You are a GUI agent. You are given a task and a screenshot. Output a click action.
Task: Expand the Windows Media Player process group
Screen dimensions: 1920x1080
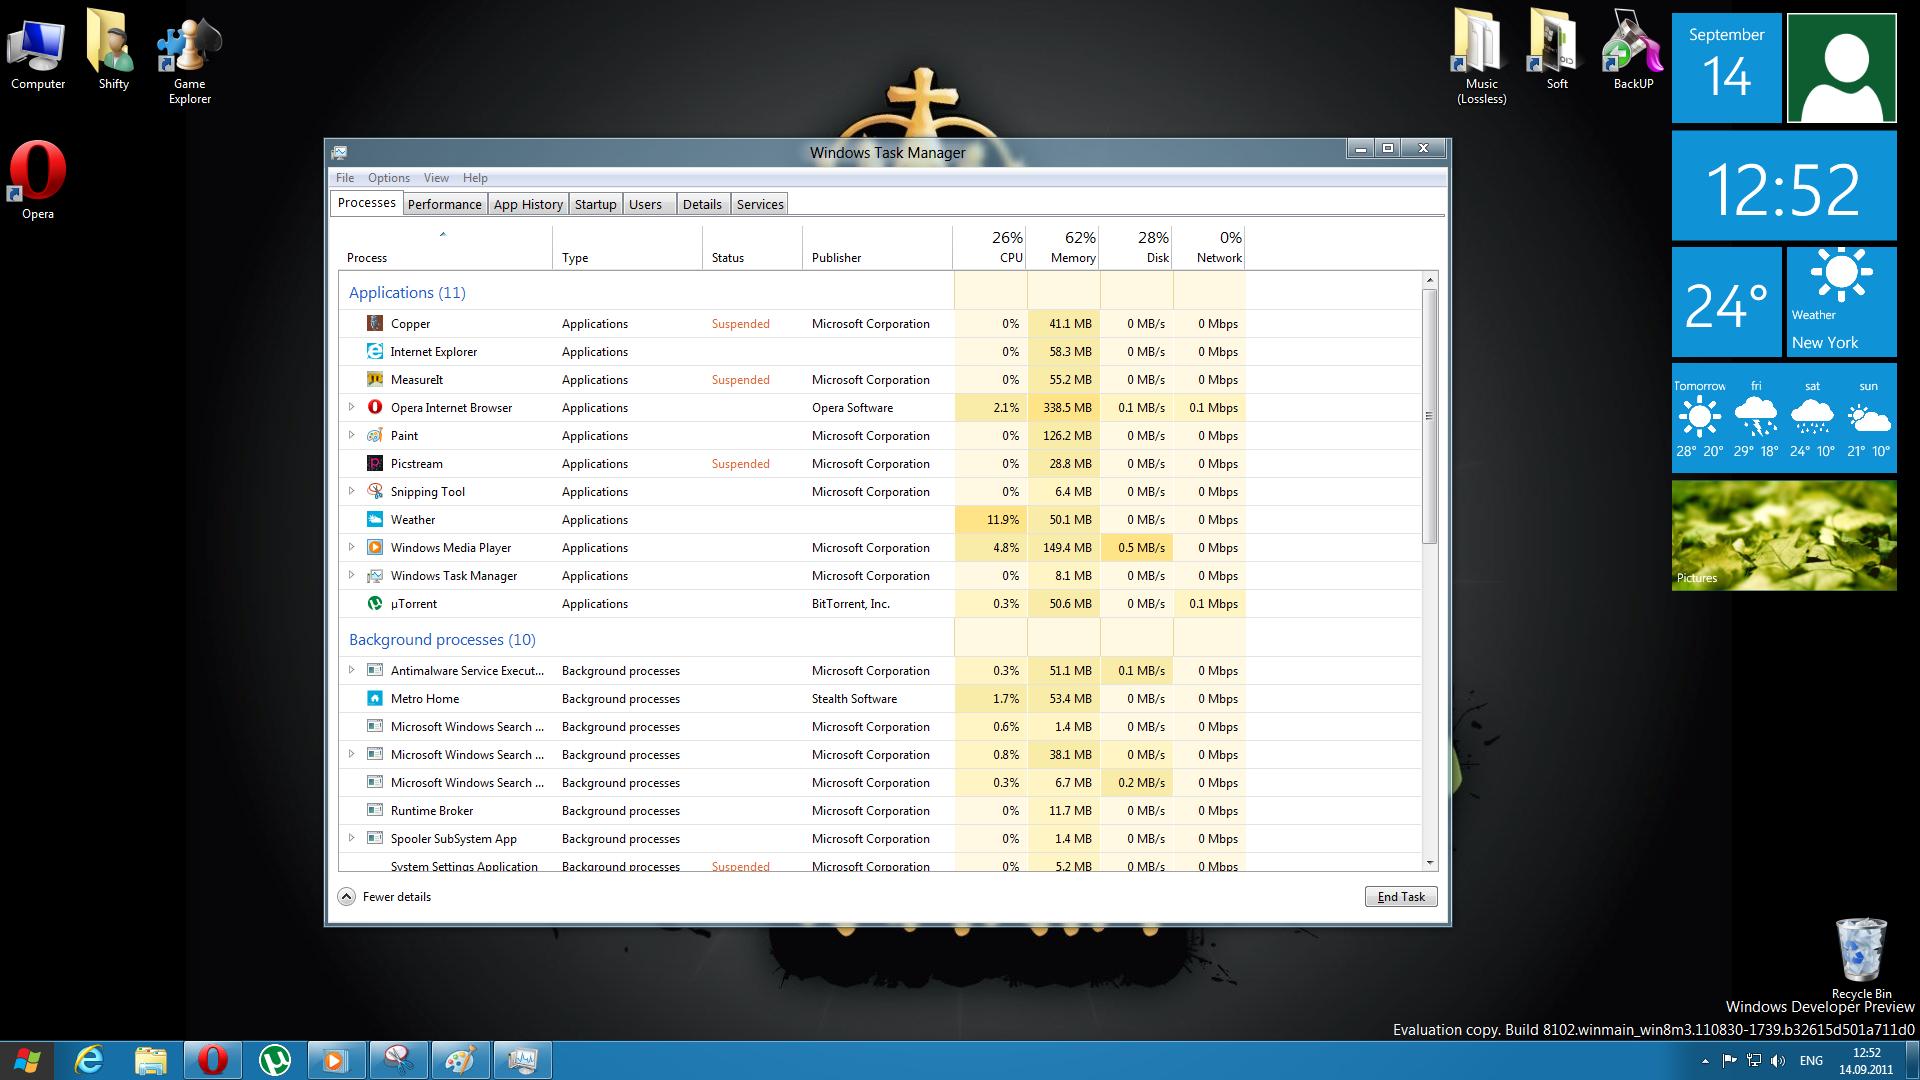[x=351, y=547]
